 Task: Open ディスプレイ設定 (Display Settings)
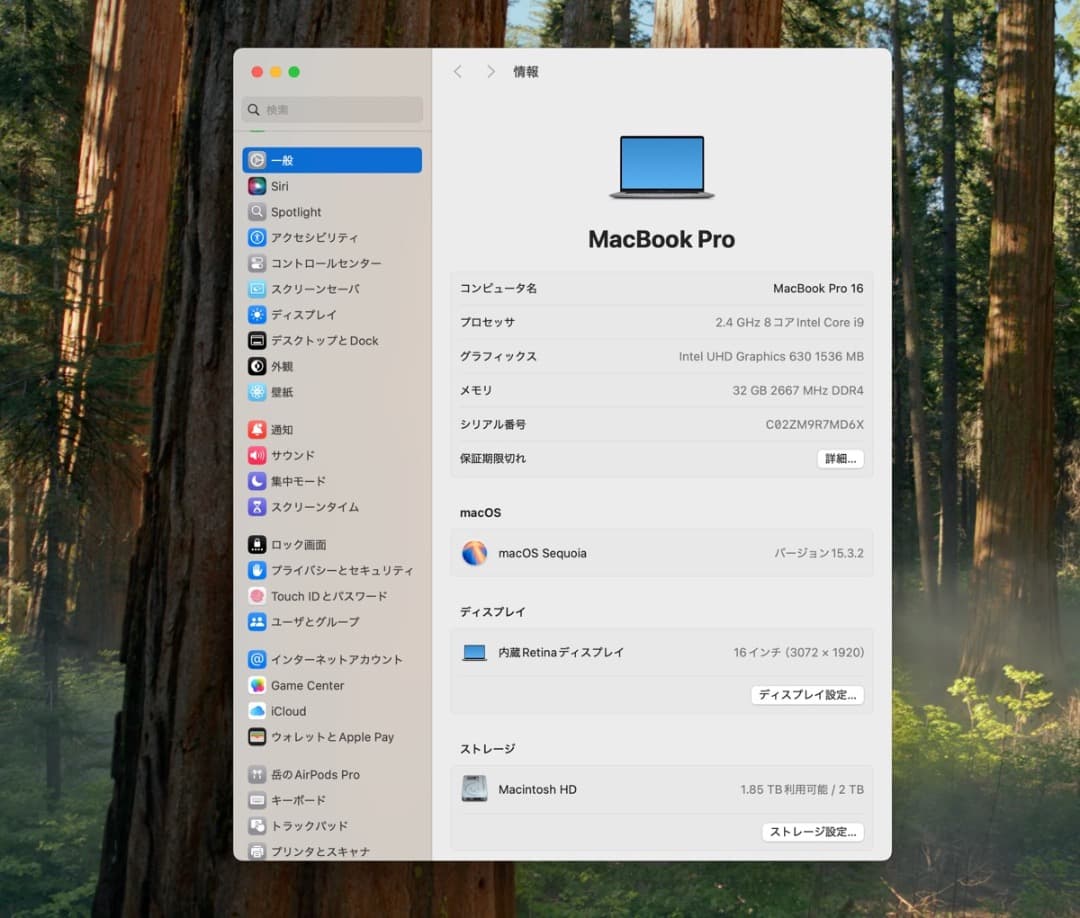tap(807, 694)
